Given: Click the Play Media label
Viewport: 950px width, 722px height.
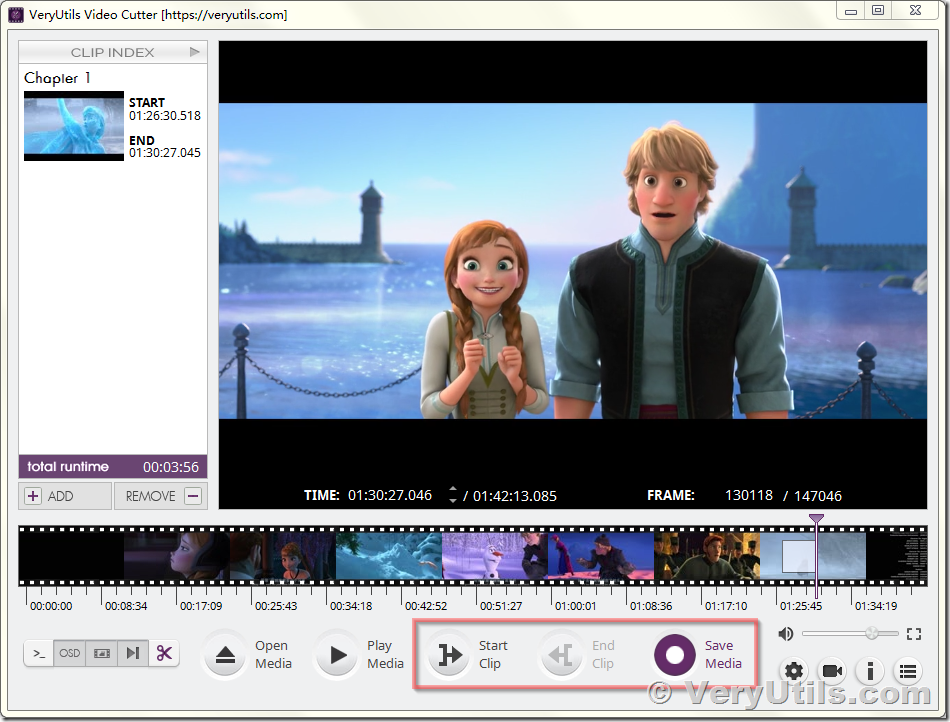Looking at the screenshot, I should tap(385, 655).
